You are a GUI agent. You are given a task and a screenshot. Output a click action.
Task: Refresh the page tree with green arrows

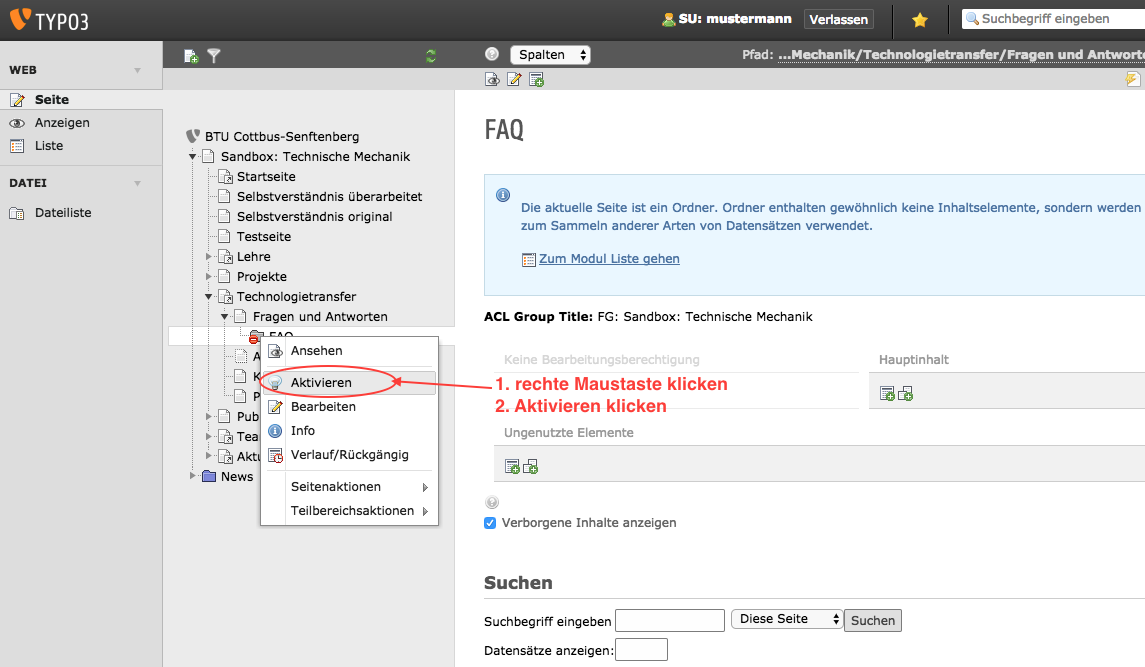[x=431, y=56]
